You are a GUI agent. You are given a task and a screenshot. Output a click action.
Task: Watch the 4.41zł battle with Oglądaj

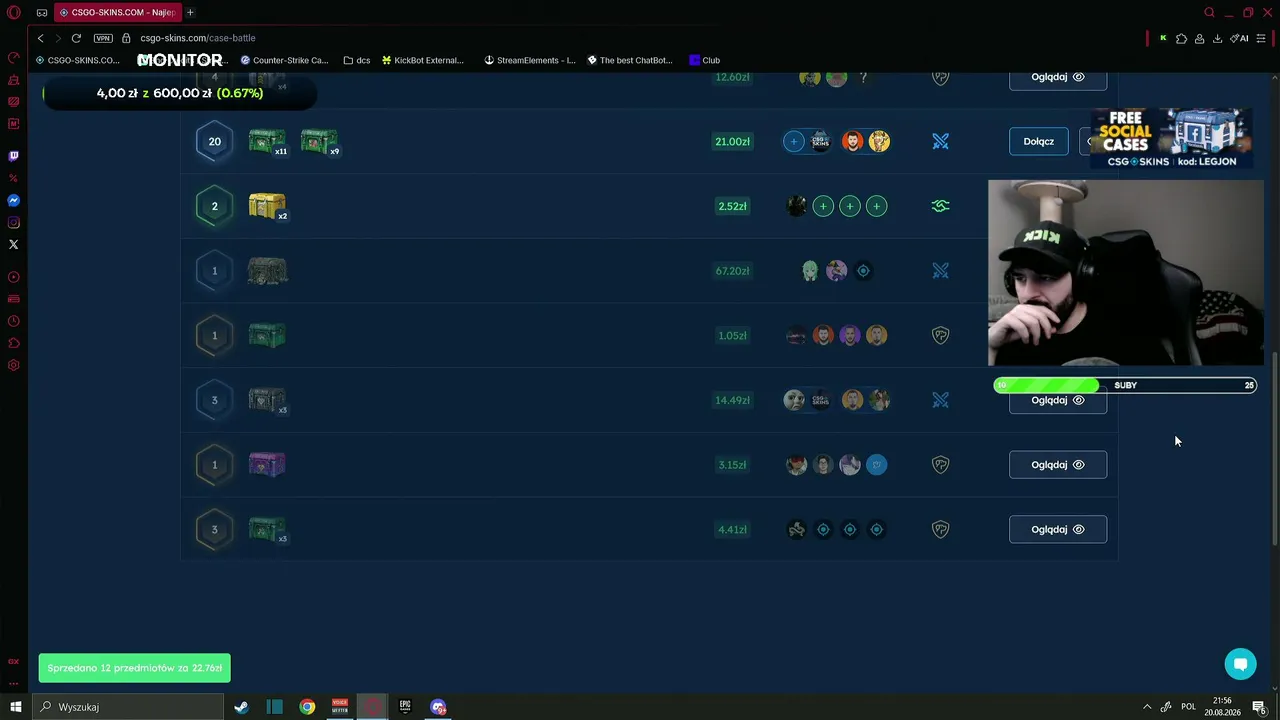[x=1058, y=530]
